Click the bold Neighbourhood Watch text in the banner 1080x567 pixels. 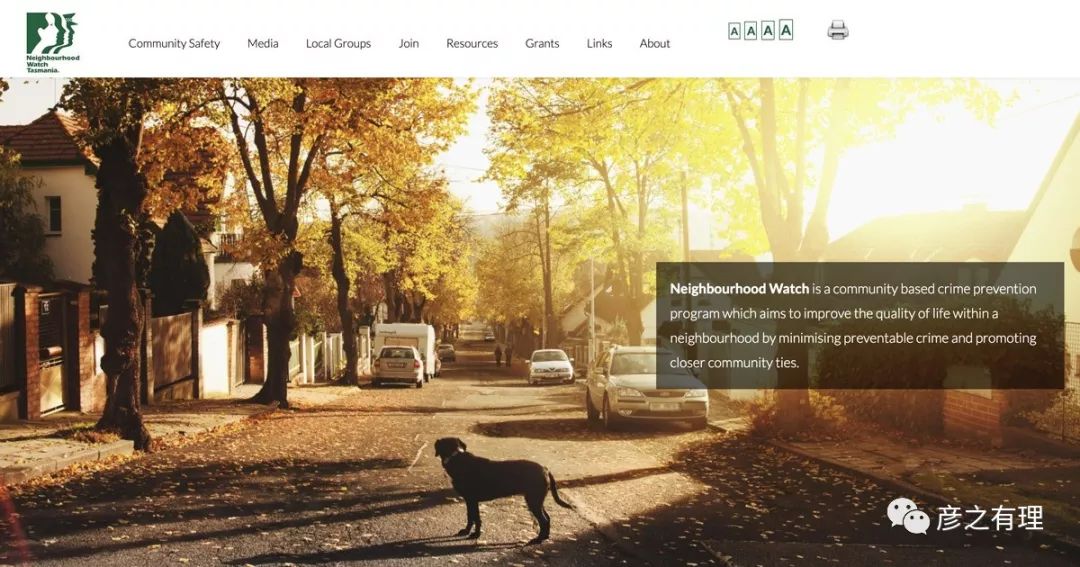(x=739, y=289)
